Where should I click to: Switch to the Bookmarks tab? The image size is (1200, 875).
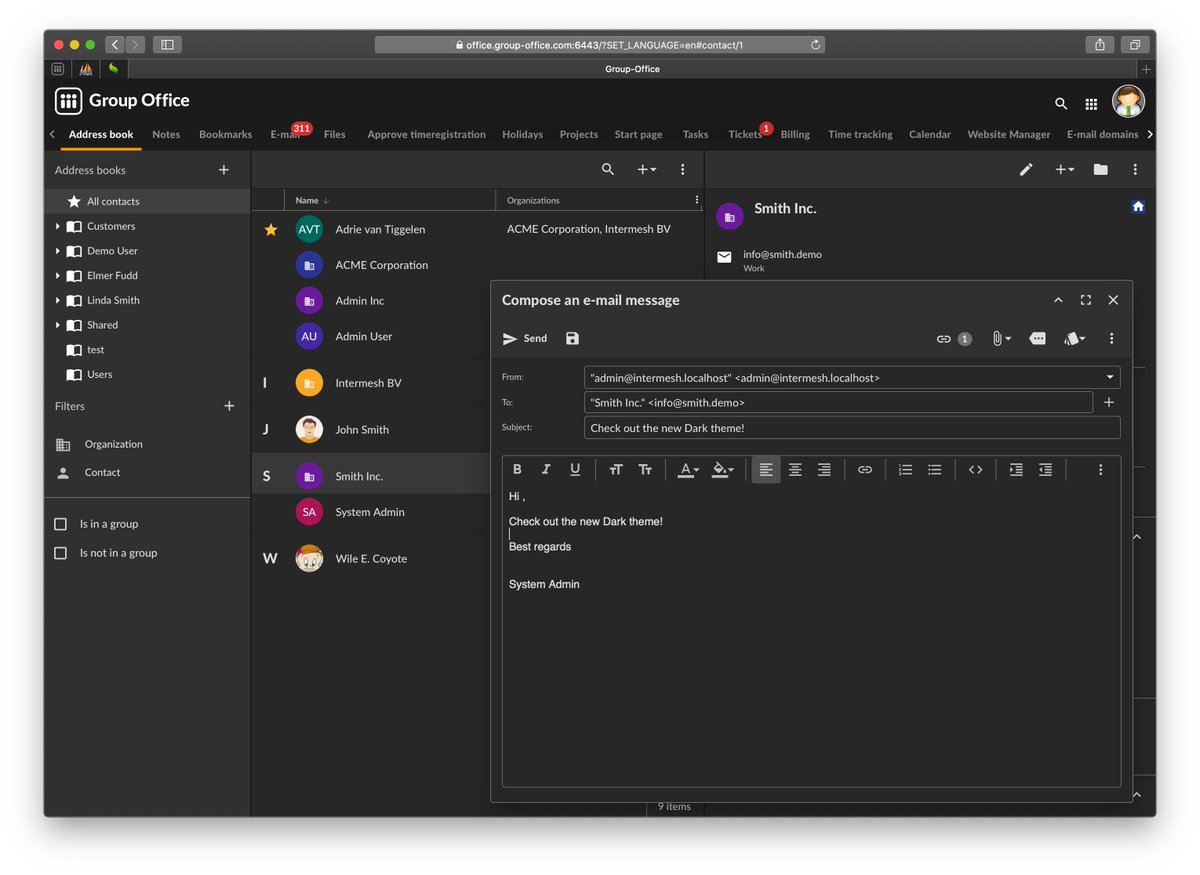point(225,134)
